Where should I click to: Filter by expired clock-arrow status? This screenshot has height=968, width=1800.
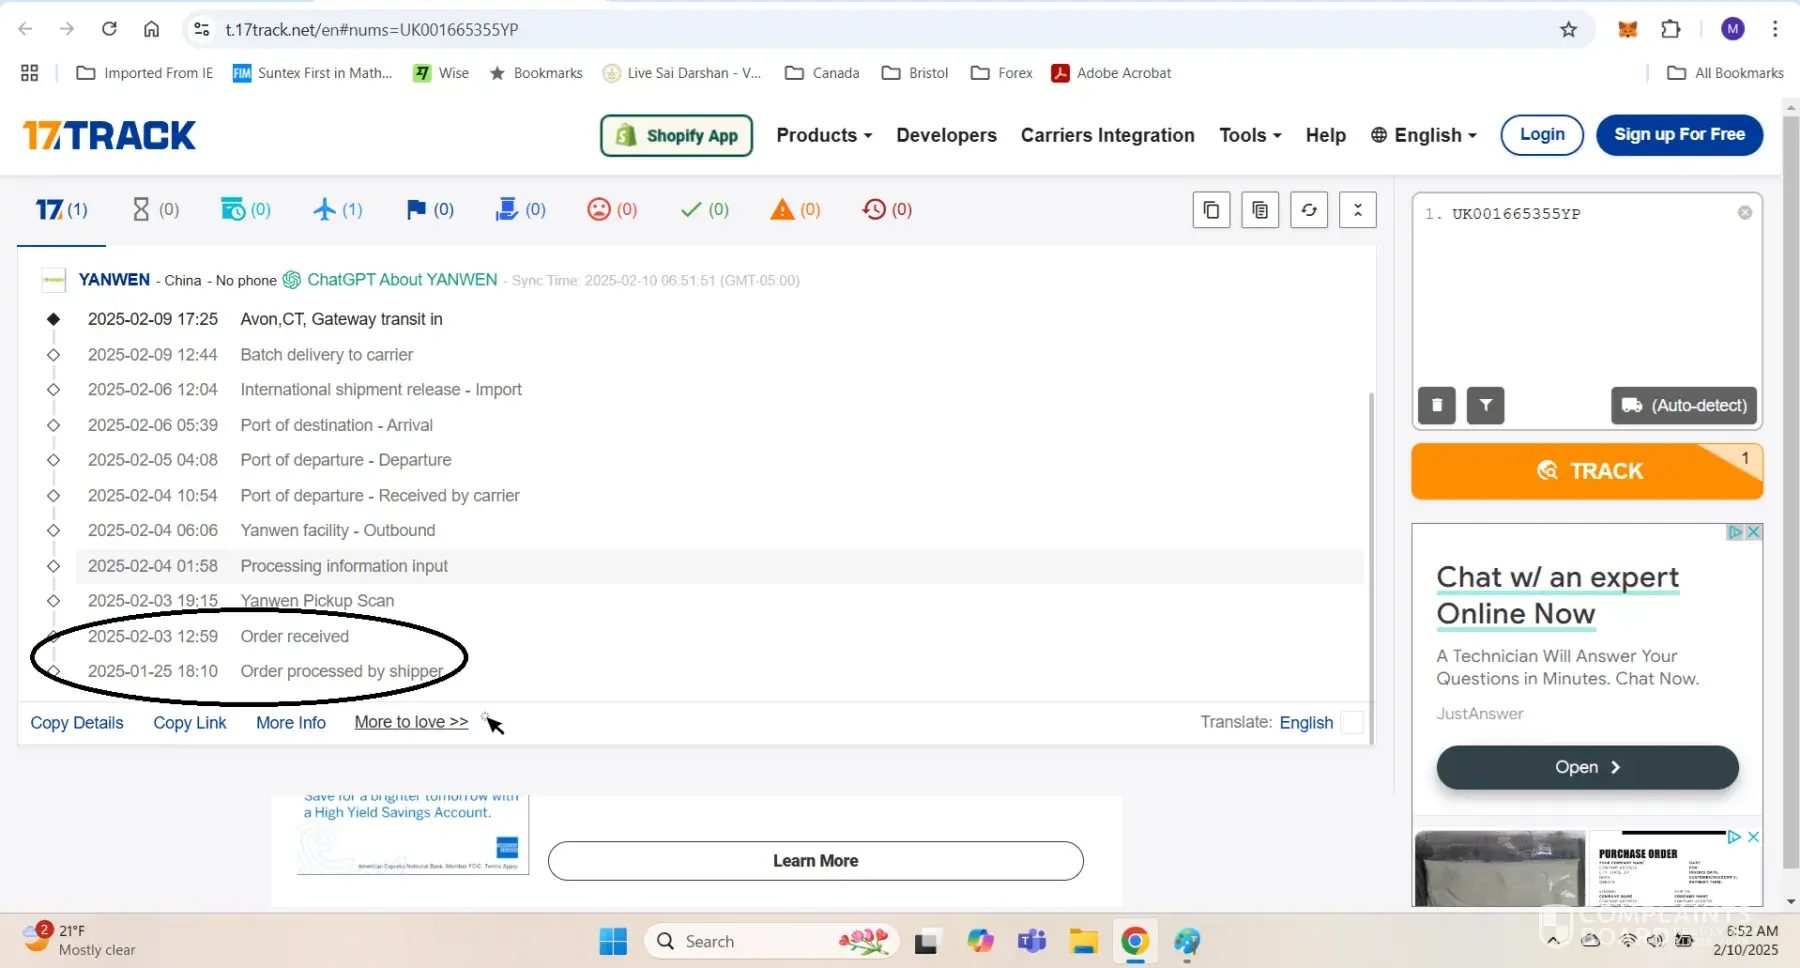886,210
